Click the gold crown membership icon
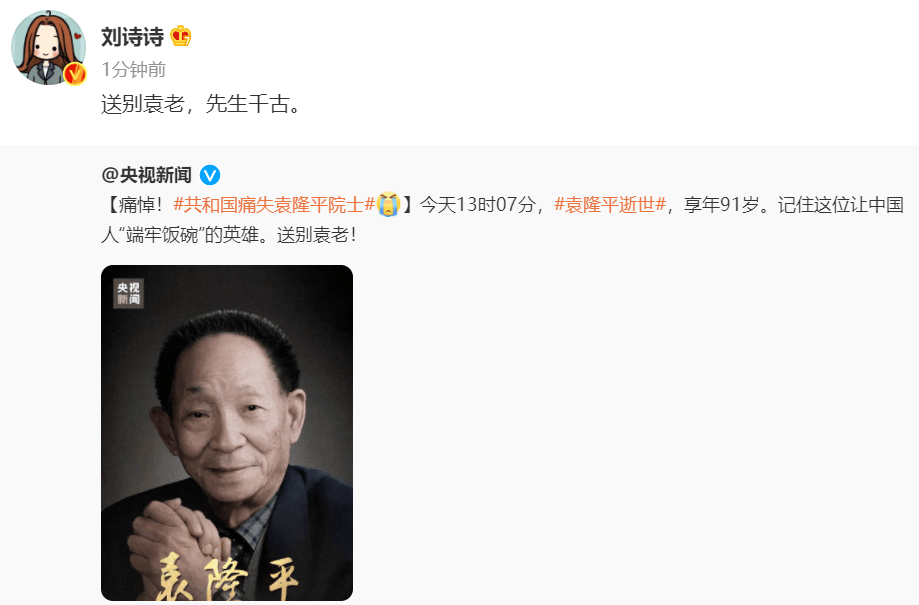Viewport: 919px width, 605px height. click(181, 36)
